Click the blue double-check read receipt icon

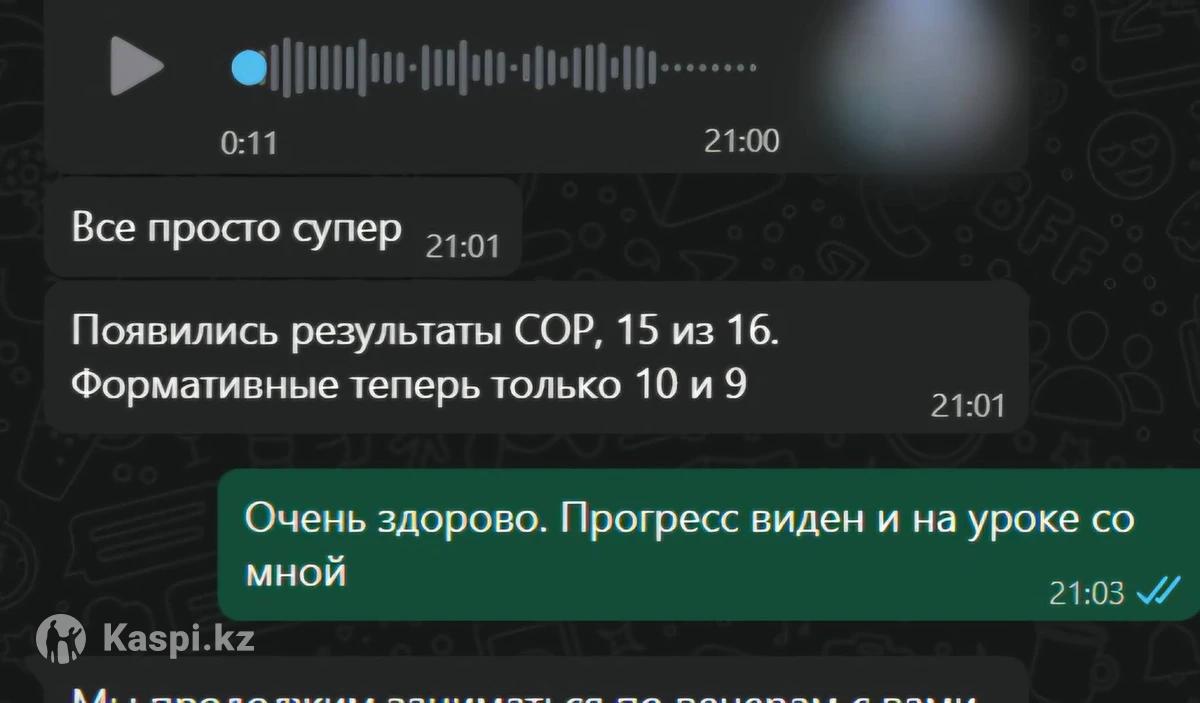[1158, 593]
